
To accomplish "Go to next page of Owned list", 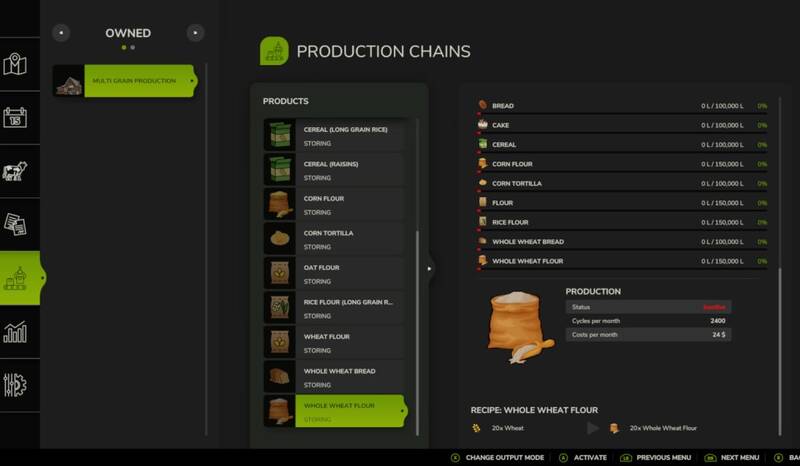I will click(x=195, y=33).
